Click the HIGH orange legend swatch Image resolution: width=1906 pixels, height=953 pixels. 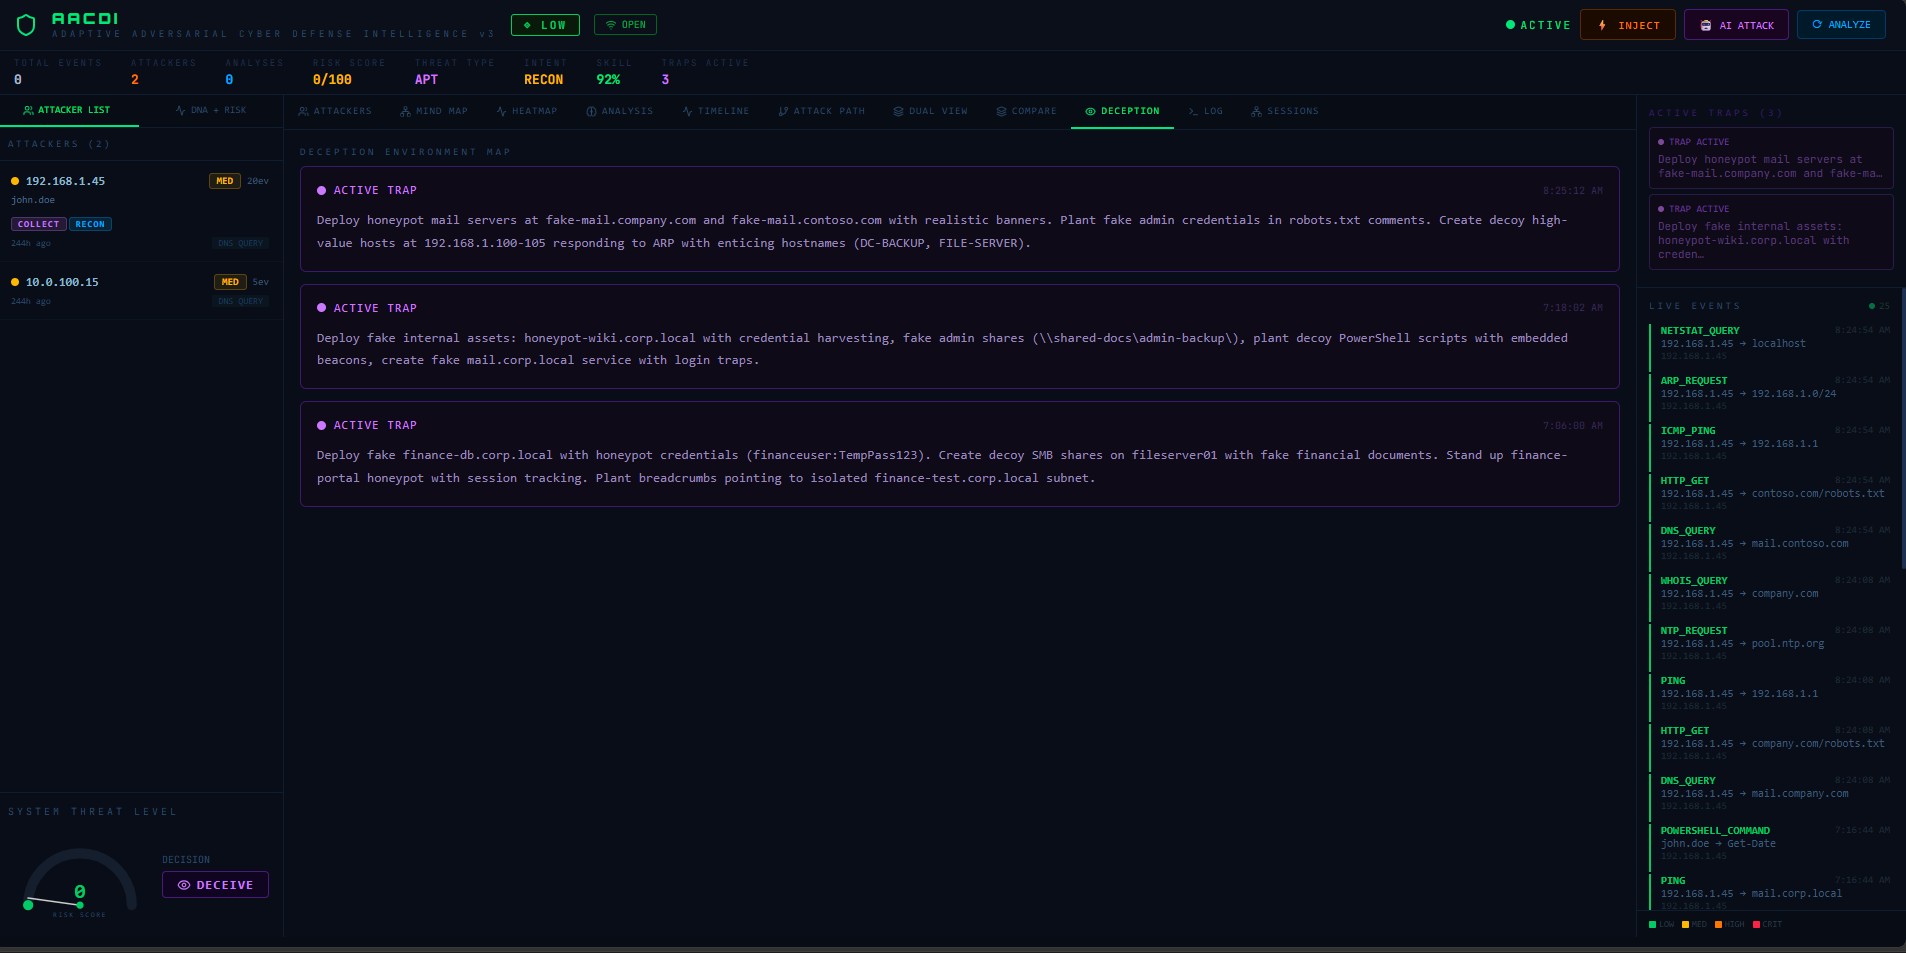pyautogui.click(x=1719, y=924)
